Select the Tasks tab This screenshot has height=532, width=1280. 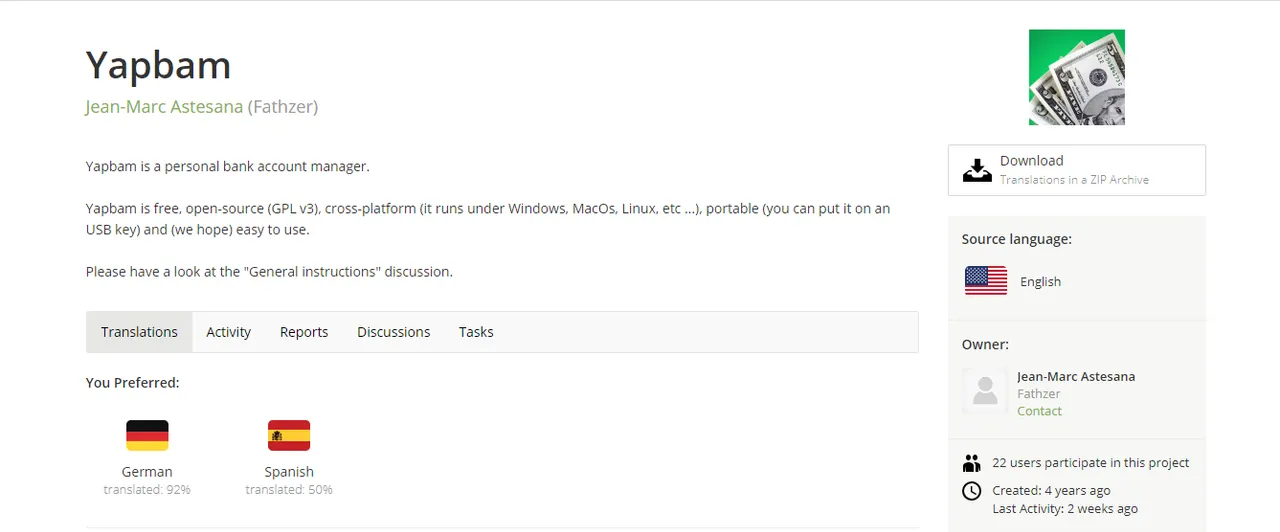[476, 332]
